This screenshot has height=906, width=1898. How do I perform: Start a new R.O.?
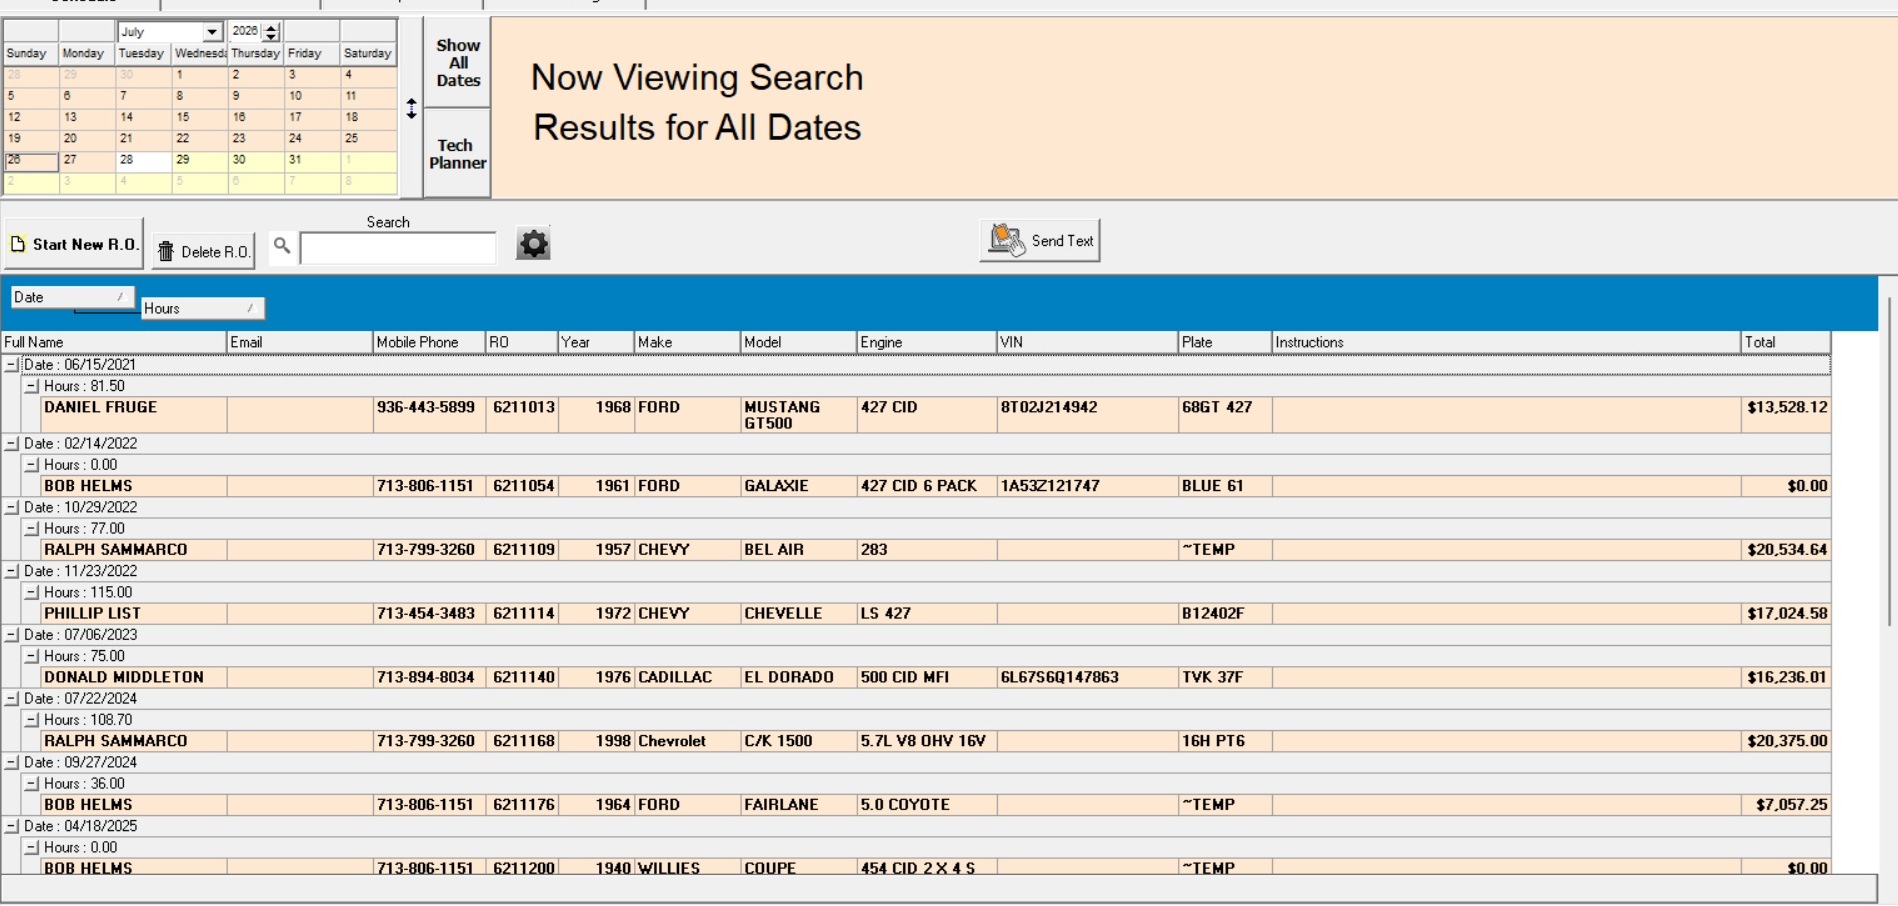coord(74,244)
